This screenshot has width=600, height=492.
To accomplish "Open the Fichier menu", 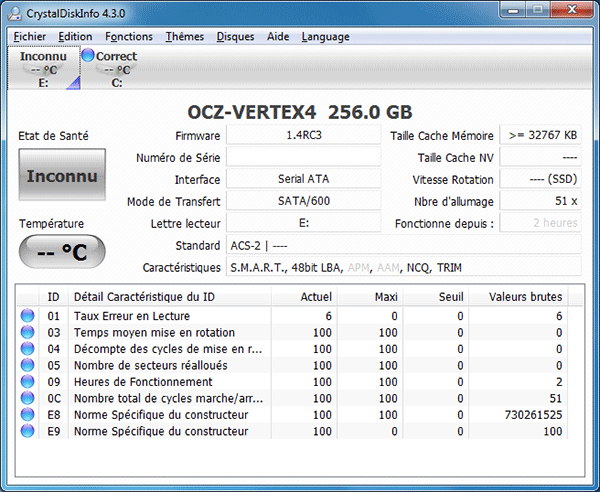I will 29,37.
